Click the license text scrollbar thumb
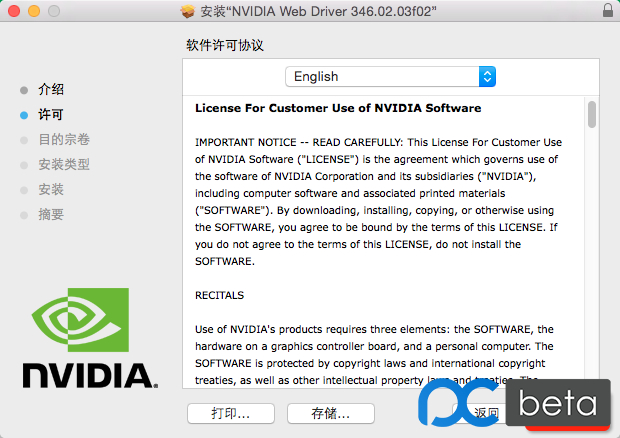 (592, 115)
